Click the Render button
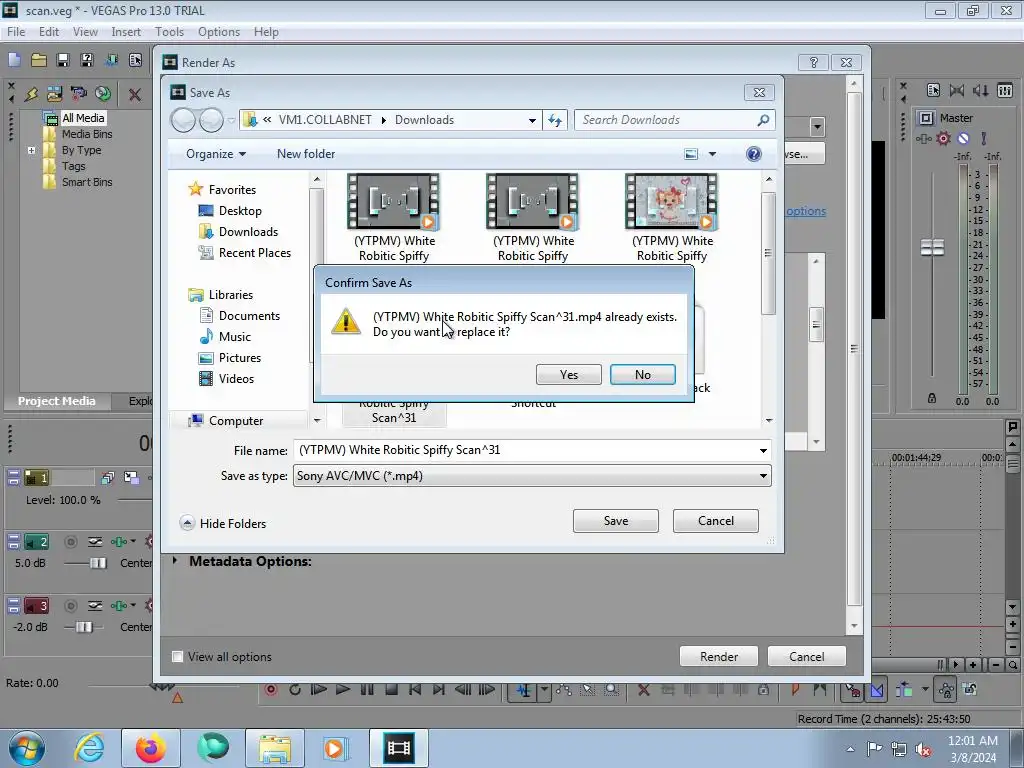The width and height of the screenshot is (1024, 768). coord(718,656)
